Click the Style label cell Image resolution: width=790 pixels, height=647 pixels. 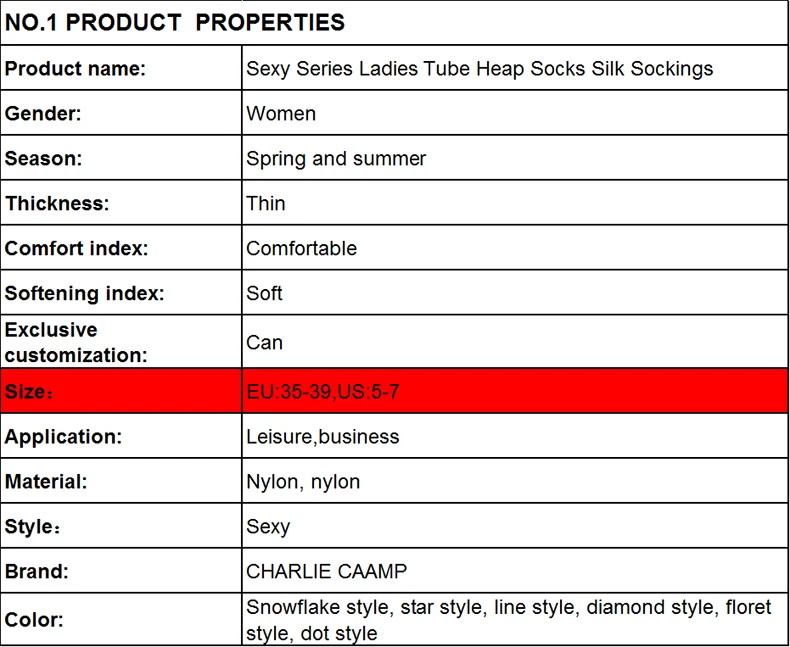(121, 526)
